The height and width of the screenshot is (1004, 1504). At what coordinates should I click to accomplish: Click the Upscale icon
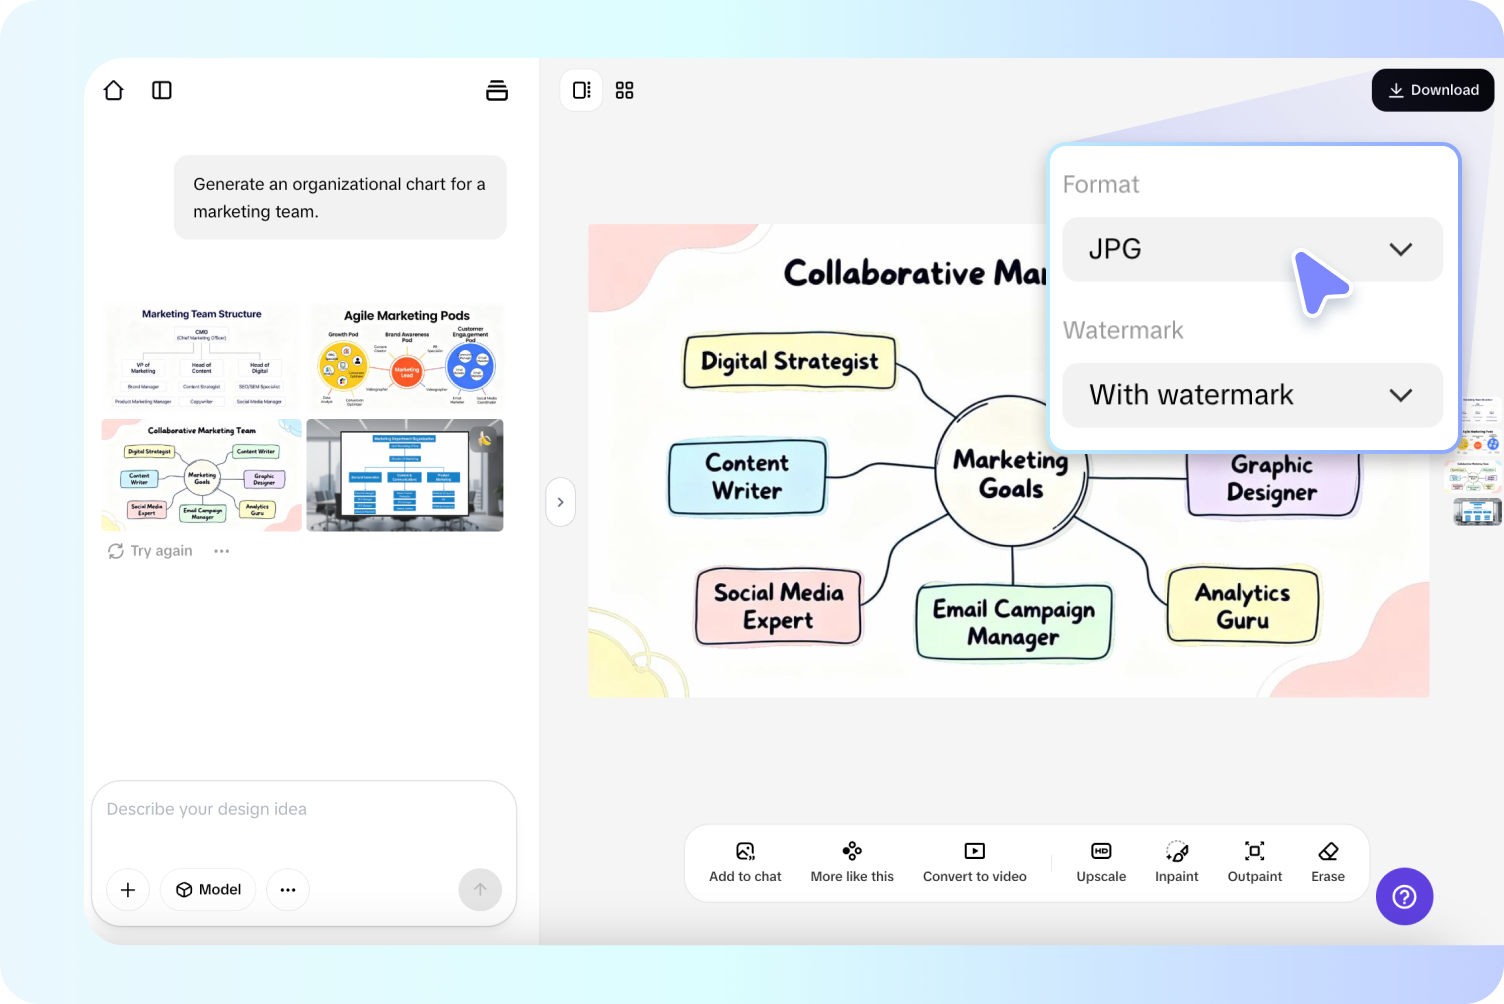[x=1101, y=860]
